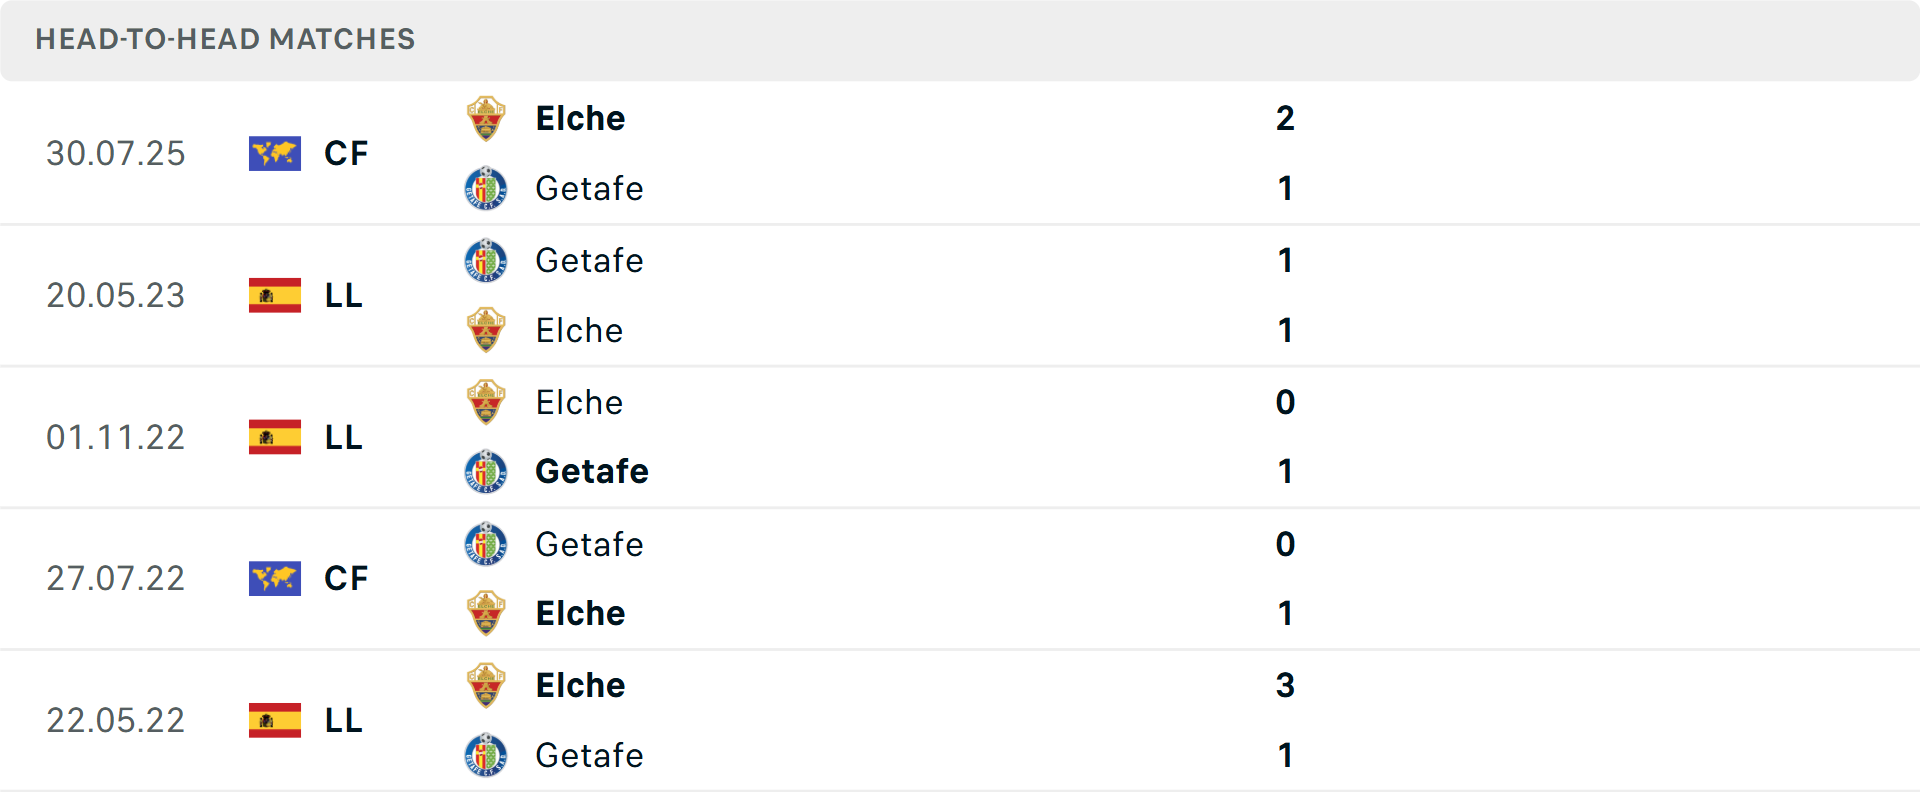Viewport: 1920px width, 792px height.
Task: Click Elche crest in 30.07.25 match
Action: pyautogui.click(x=486, y=119)
